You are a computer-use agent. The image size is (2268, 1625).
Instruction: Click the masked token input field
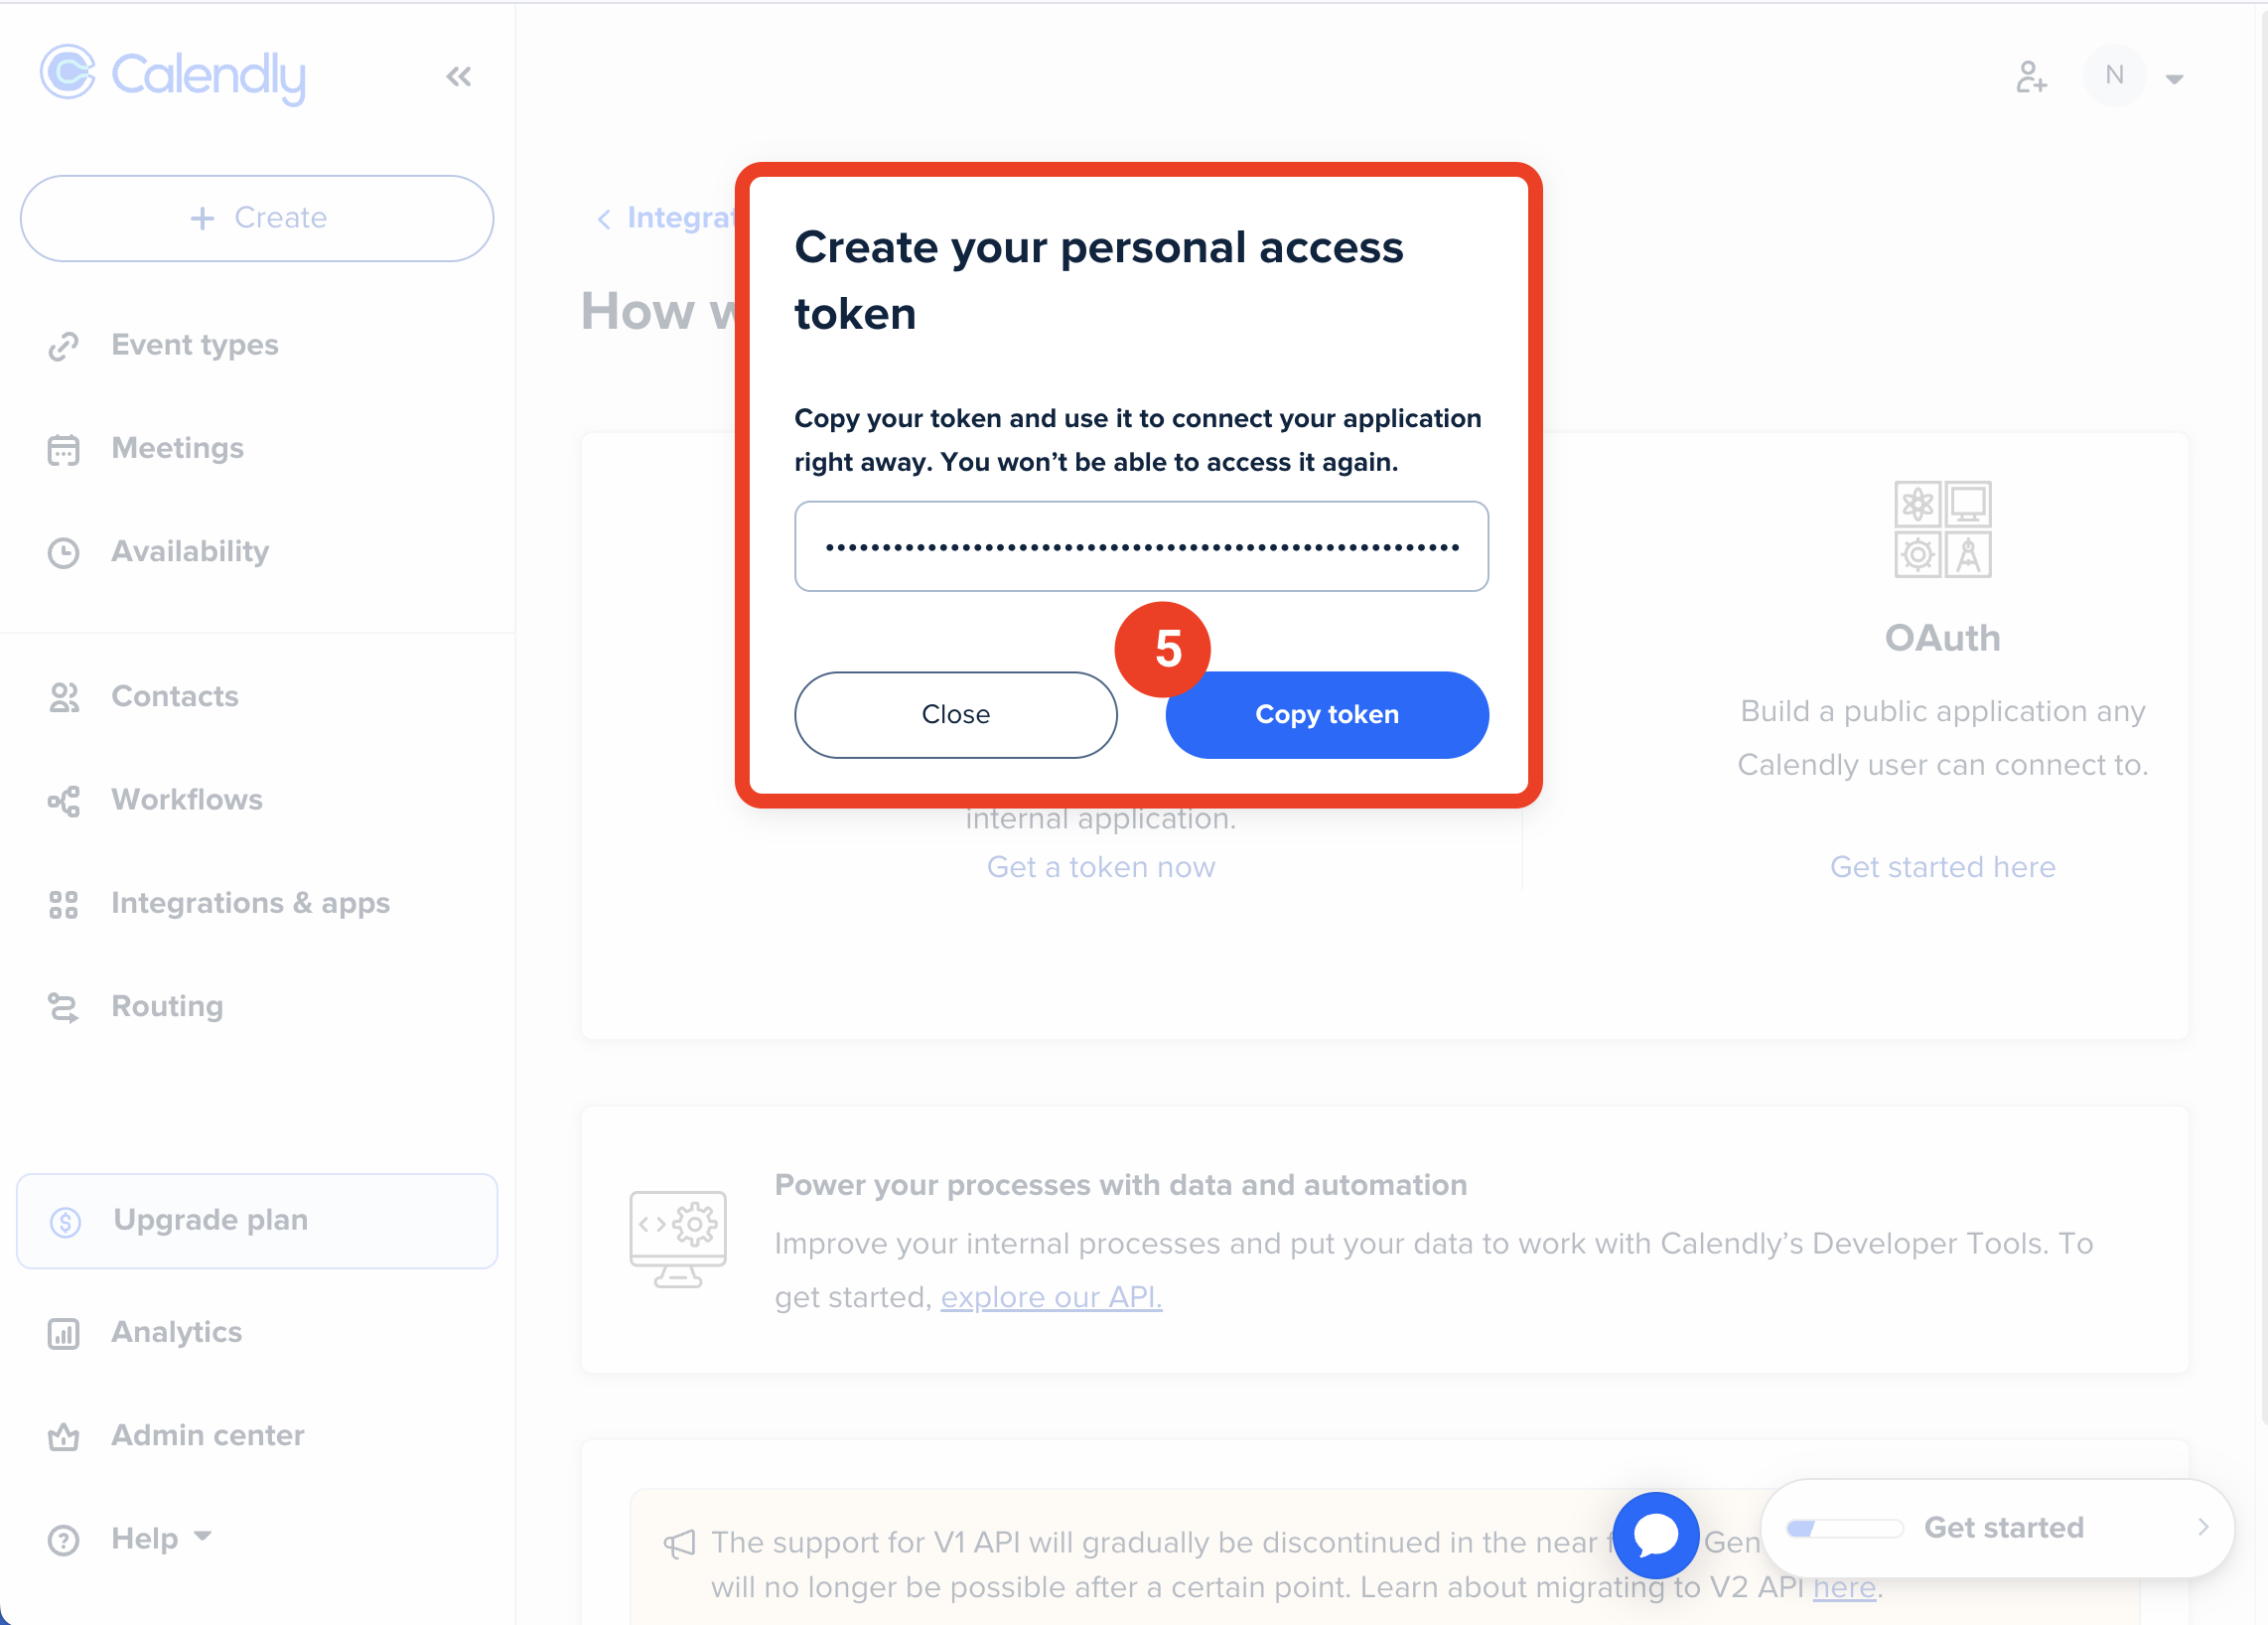tap(1141, 547)
